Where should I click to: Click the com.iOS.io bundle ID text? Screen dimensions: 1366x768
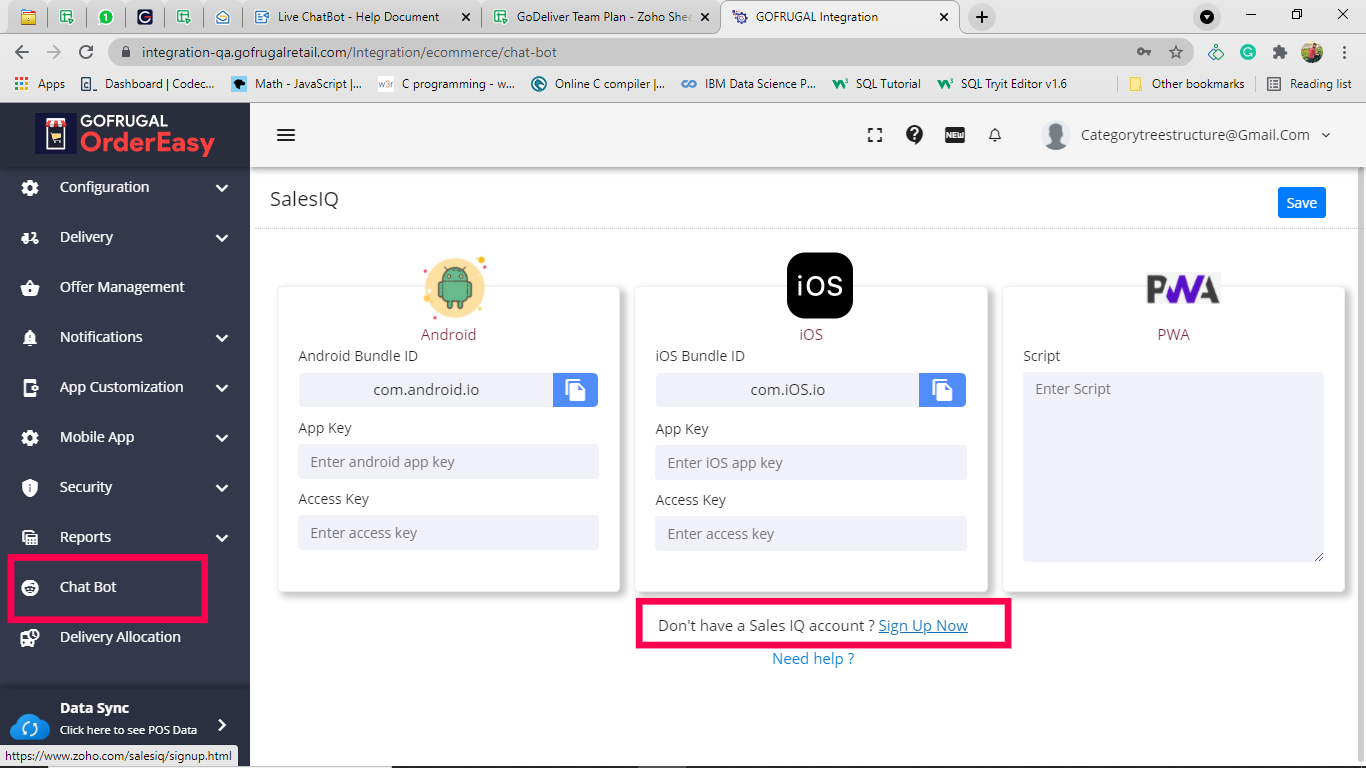coord(788,390)
